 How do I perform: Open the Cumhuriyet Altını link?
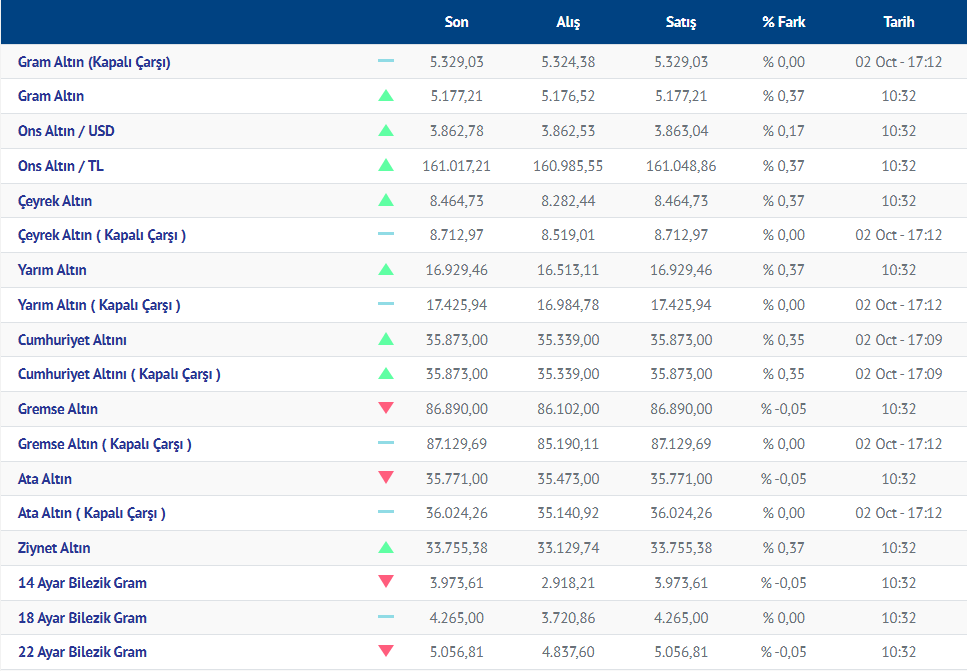point(72,340)
